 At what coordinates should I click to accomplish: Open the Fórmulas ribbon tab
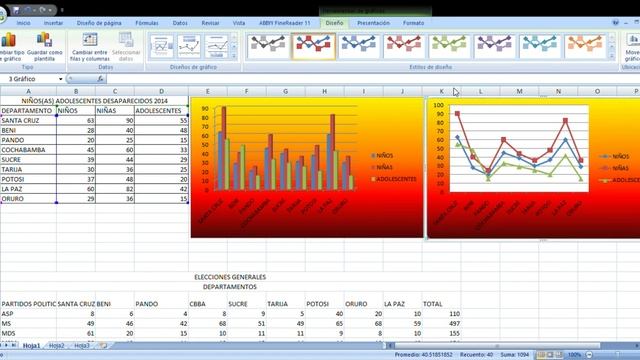coord(147,23)
